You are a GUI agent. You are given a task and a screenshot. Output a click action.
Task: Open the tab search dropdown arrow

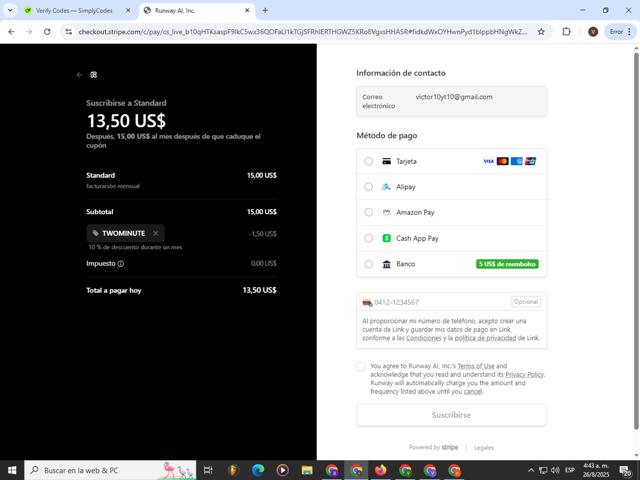point(10,11)
